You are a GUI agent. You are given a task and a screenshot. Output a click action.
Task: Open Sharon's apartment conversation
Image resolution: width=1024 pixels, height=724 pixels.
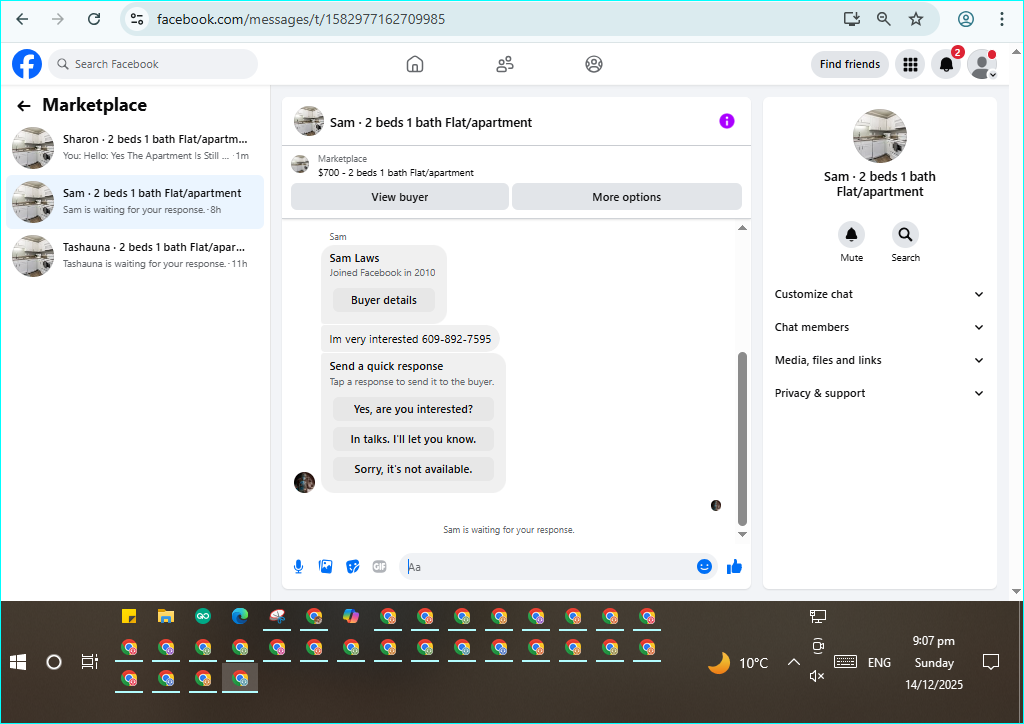135,148
